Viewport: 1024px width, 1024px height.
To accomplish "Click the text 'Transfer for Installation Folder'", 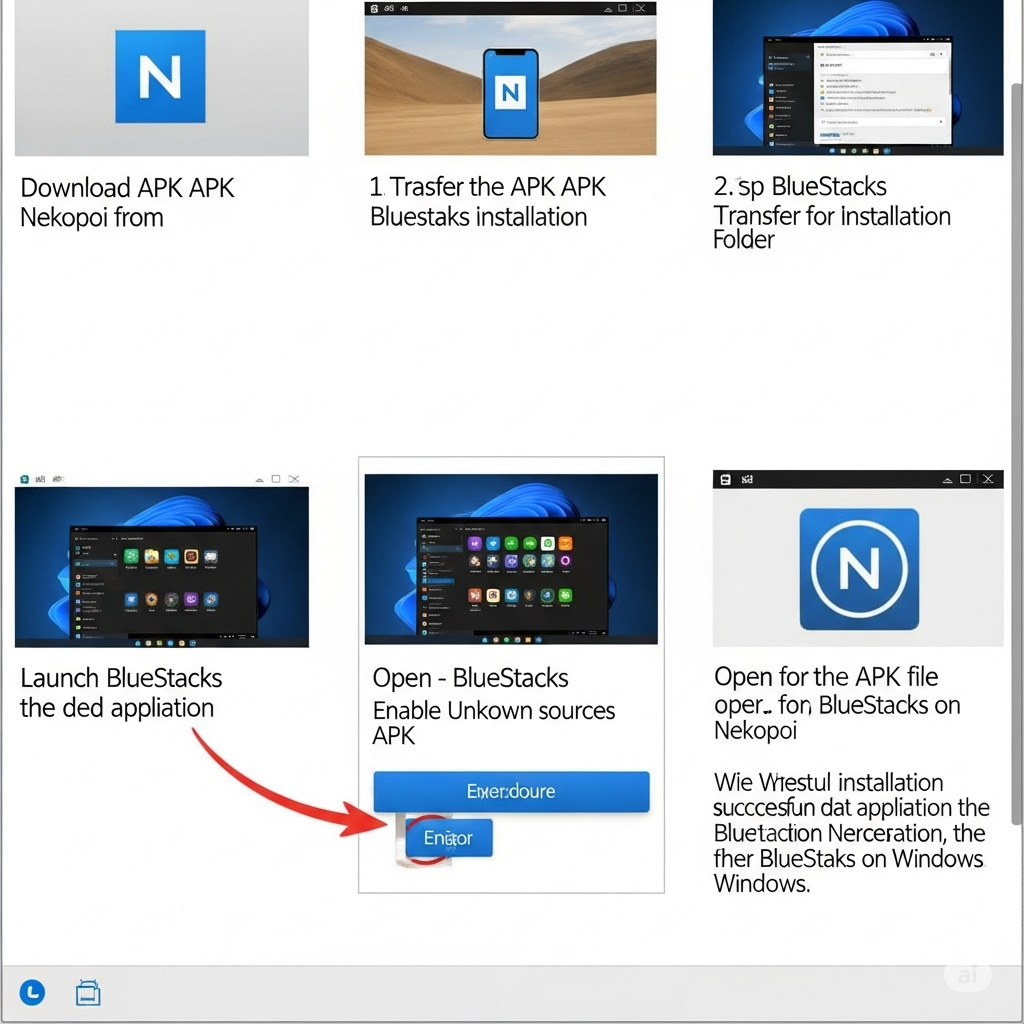I will coord(831,227).
